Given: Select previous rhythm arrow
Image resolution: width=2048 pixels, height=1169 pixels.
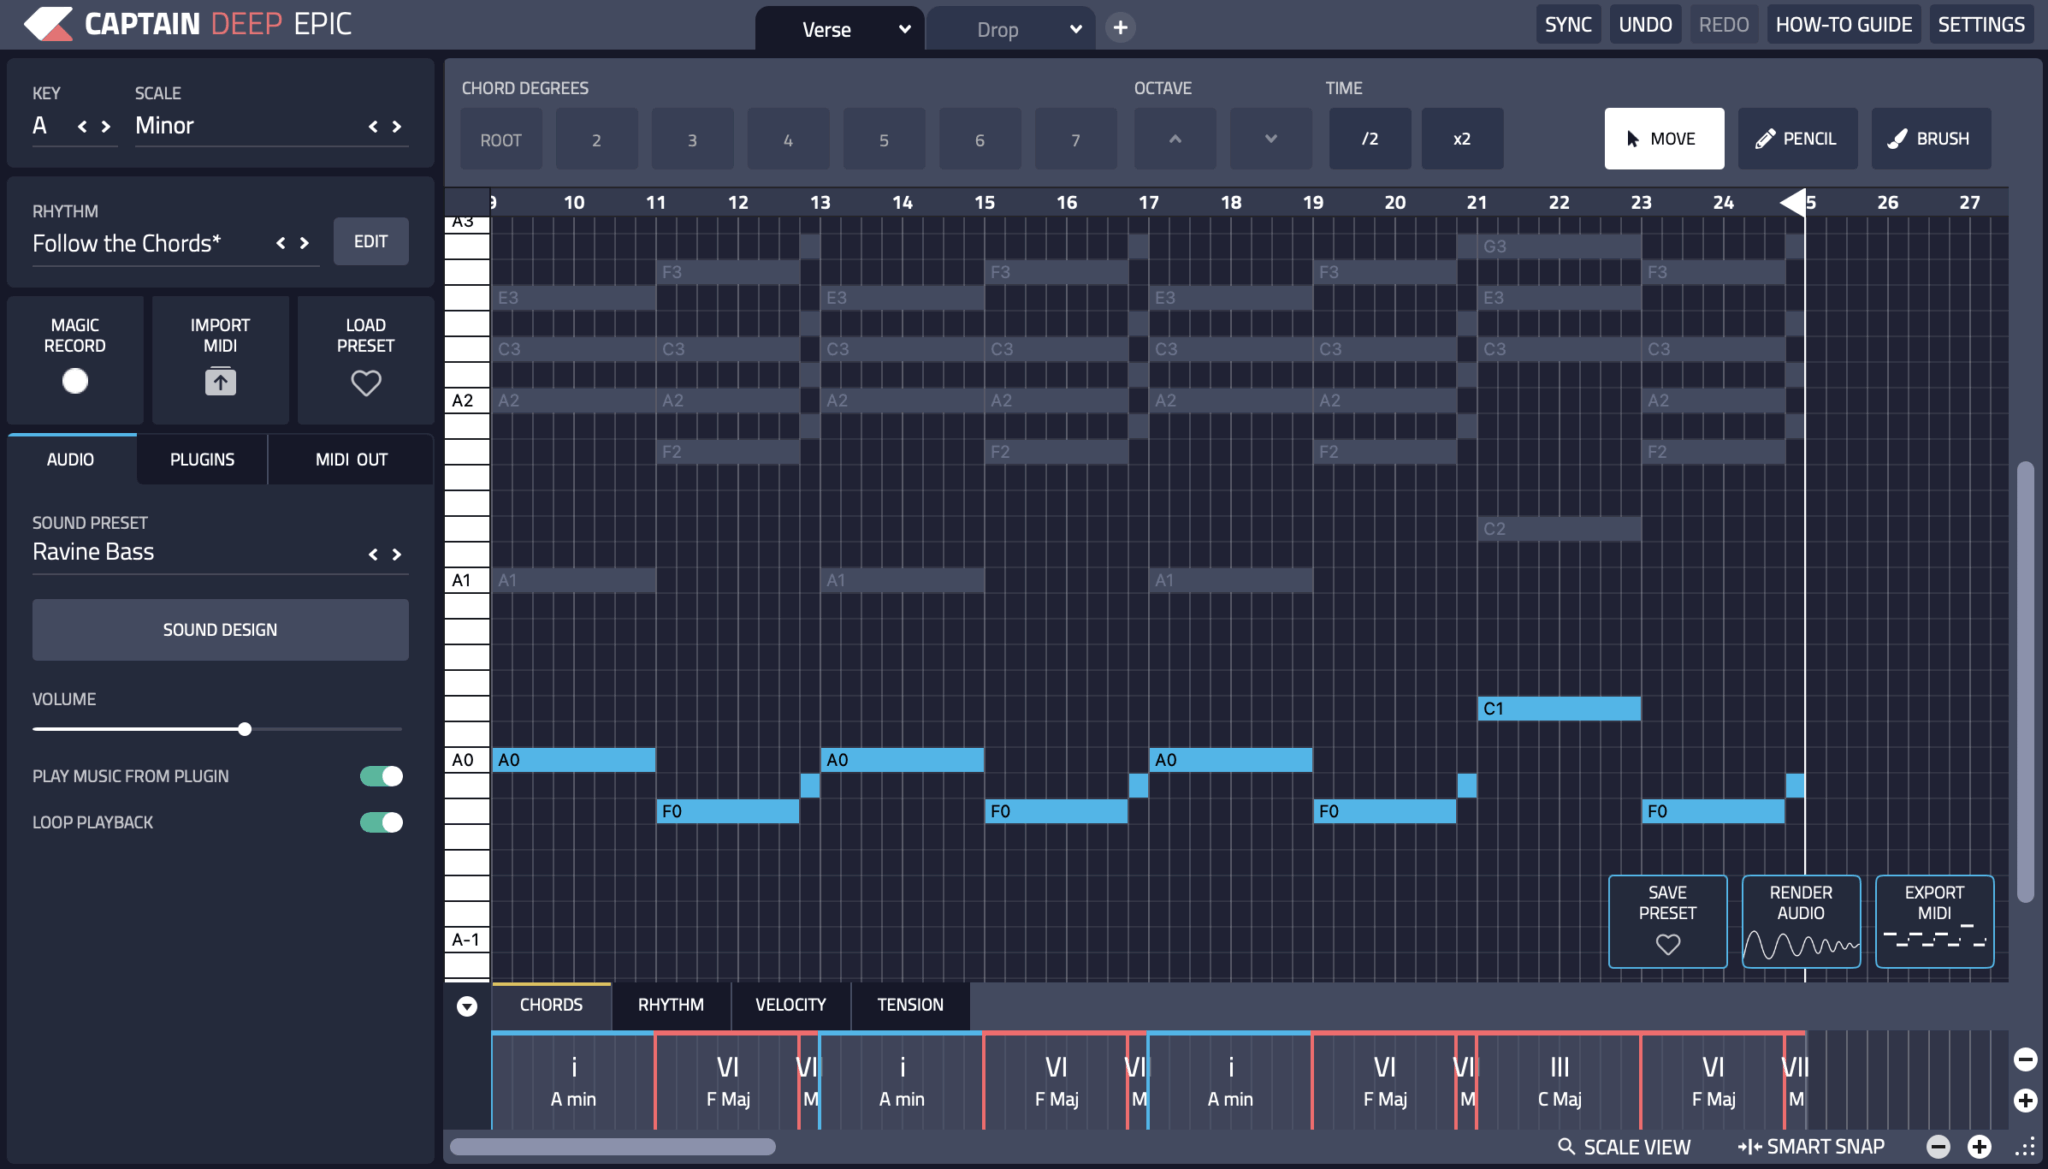Looking at the screenshot, I should tap(281, 243).
